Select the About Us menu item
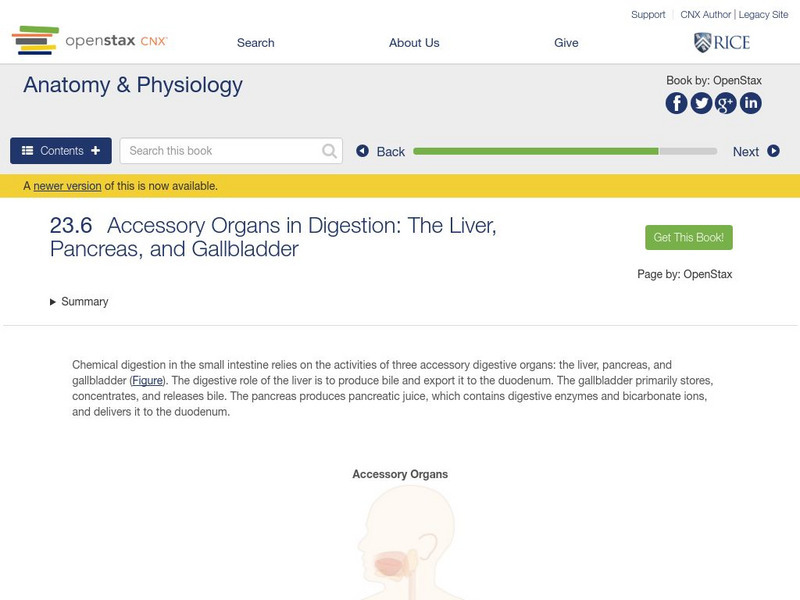The height and width of the screenshot is (600, 800). [x=414, y=42]
